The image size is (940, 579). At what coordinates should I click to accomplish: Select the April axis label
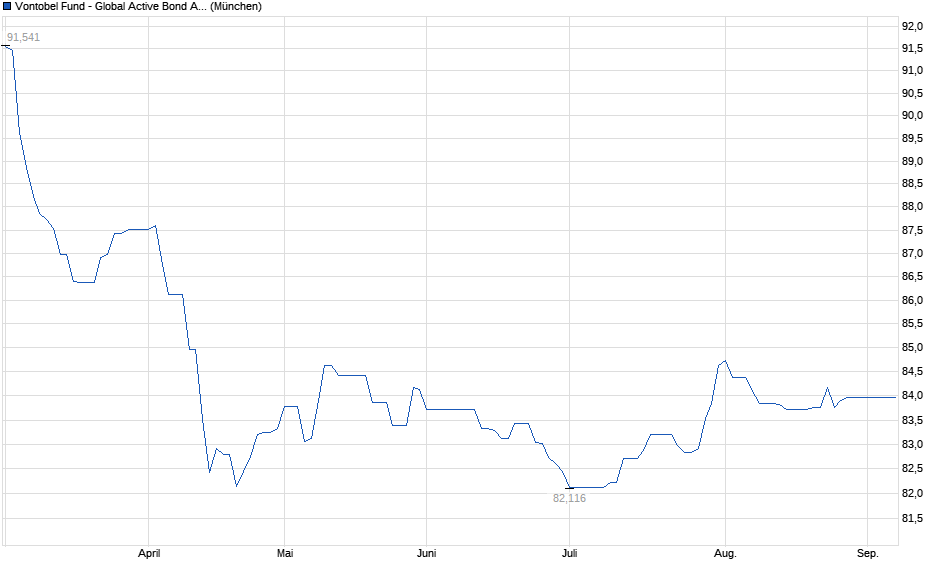[149, 554]
